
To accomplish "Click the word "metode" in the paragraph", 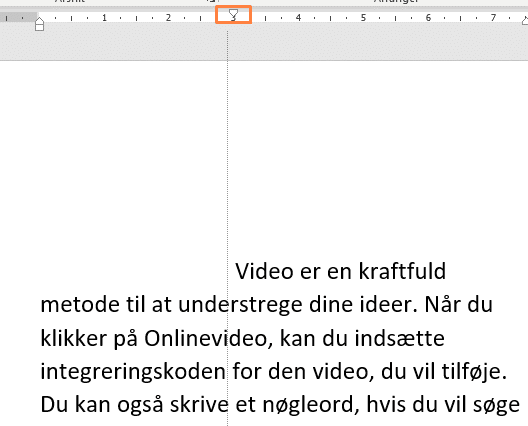I will tap(80, 305).
